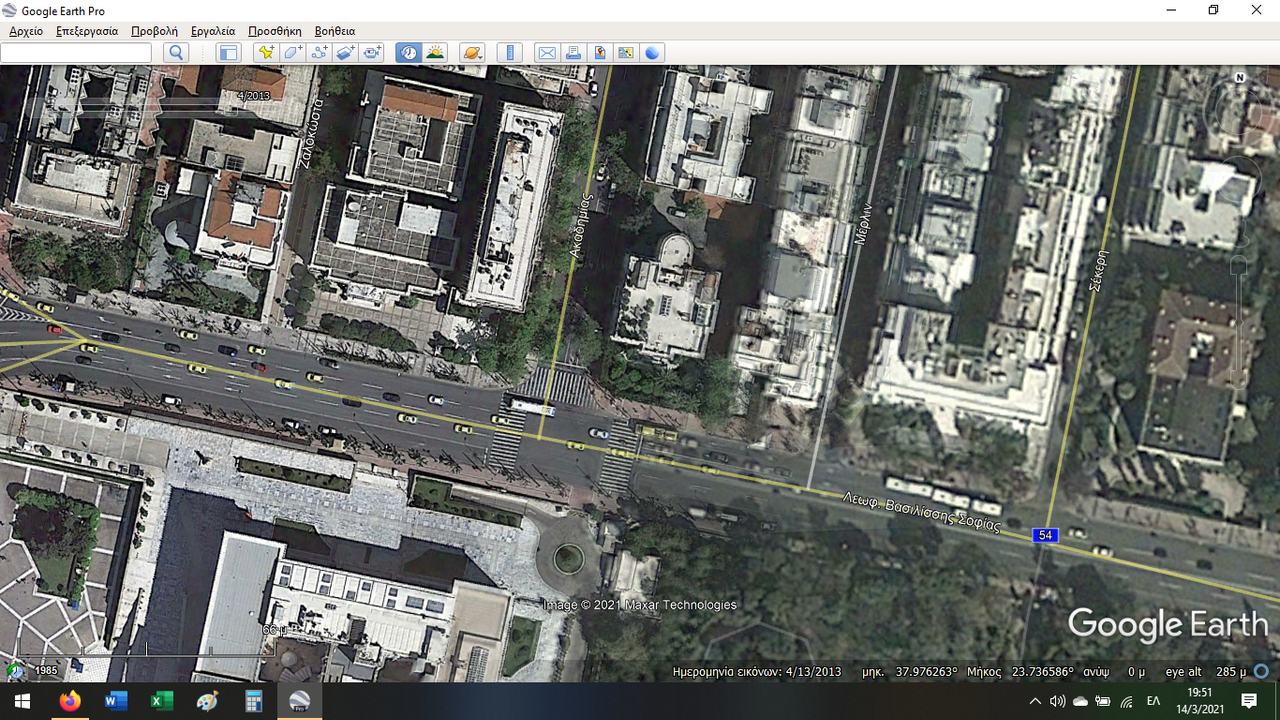Click Google Earth Pro taskbar icon
Image resolution: width=1280 pixels, height=720 pixels.
click(299, 701)
